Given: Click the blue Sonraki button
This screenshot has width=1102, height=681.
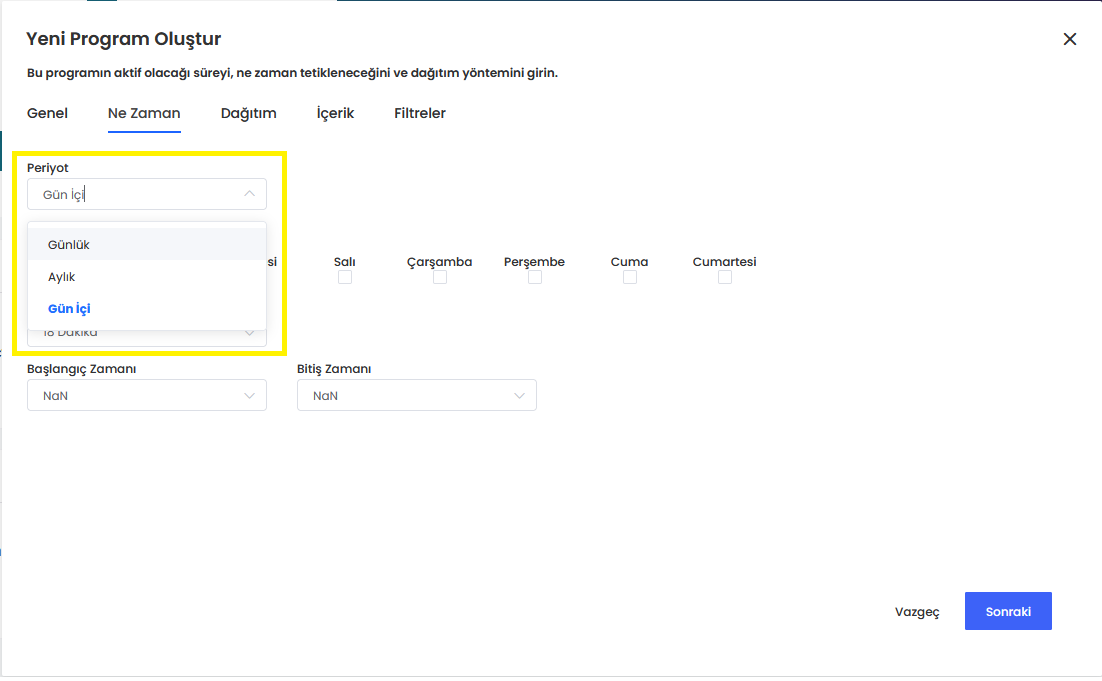Looking at the screenshot, I should point(1008,611).
